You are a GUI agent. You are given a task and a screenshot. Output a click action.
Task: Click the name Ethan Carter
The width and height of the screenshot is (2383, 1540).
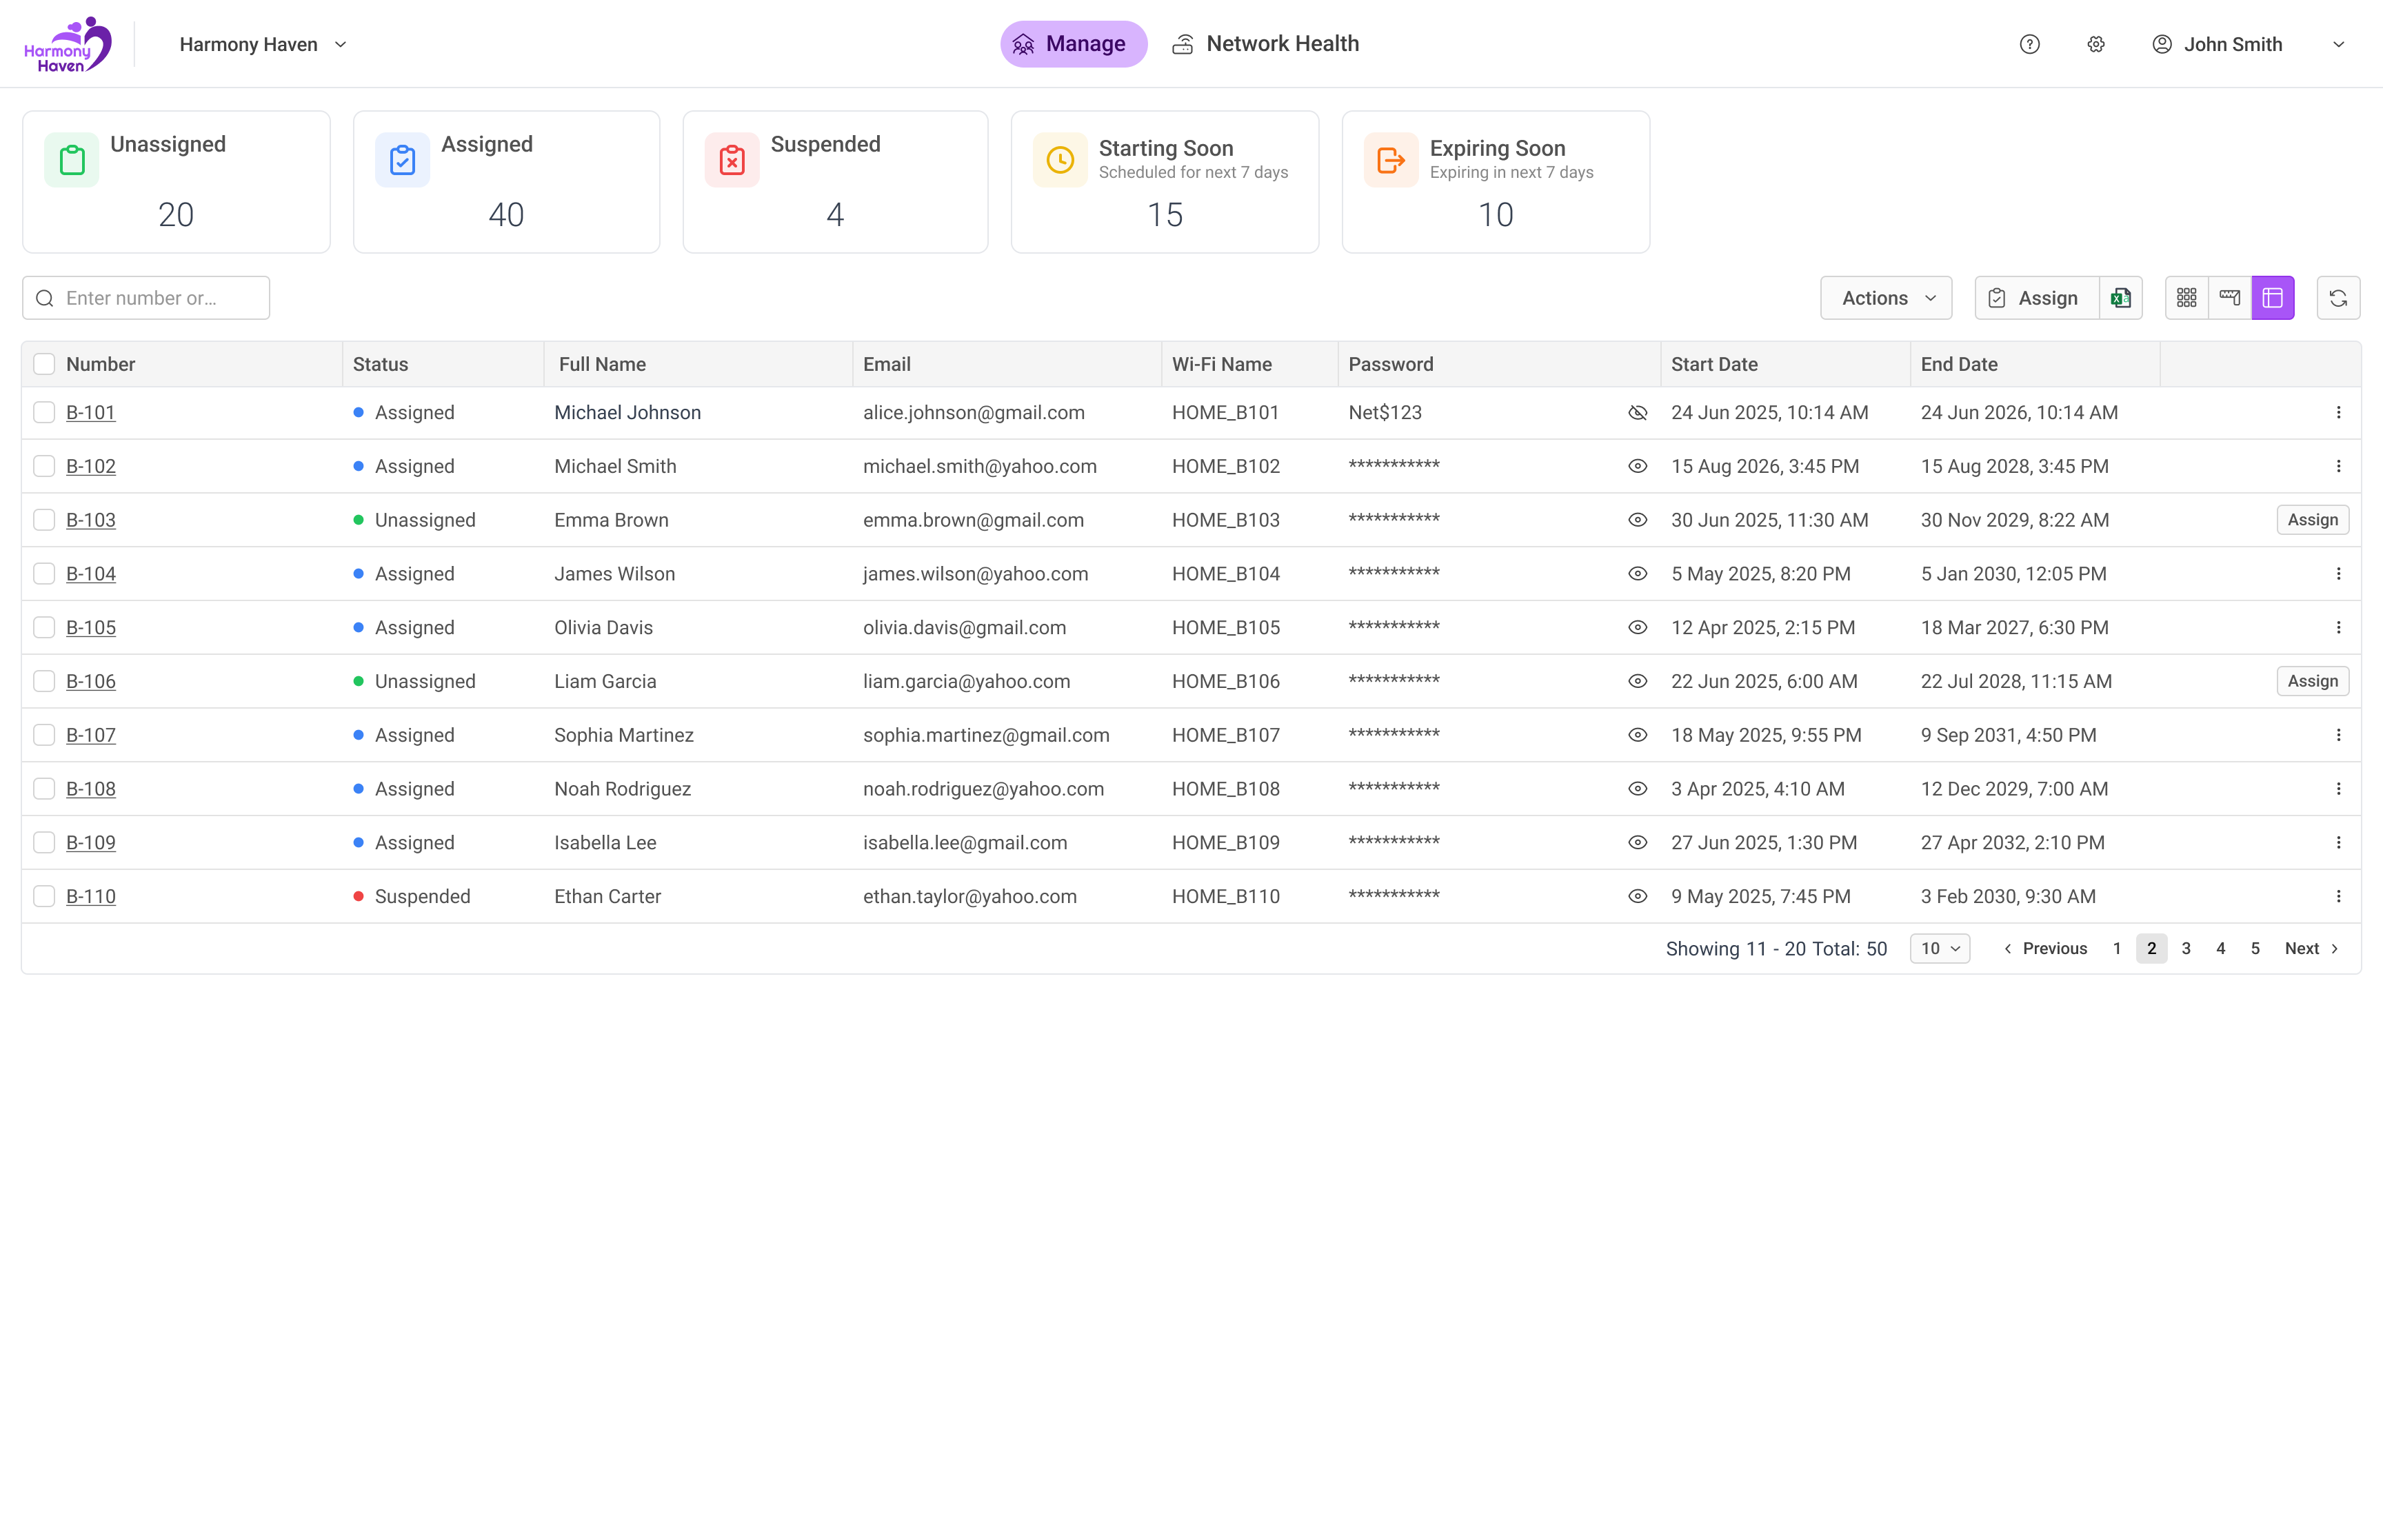pyautogui.click(x=607, y=897)
